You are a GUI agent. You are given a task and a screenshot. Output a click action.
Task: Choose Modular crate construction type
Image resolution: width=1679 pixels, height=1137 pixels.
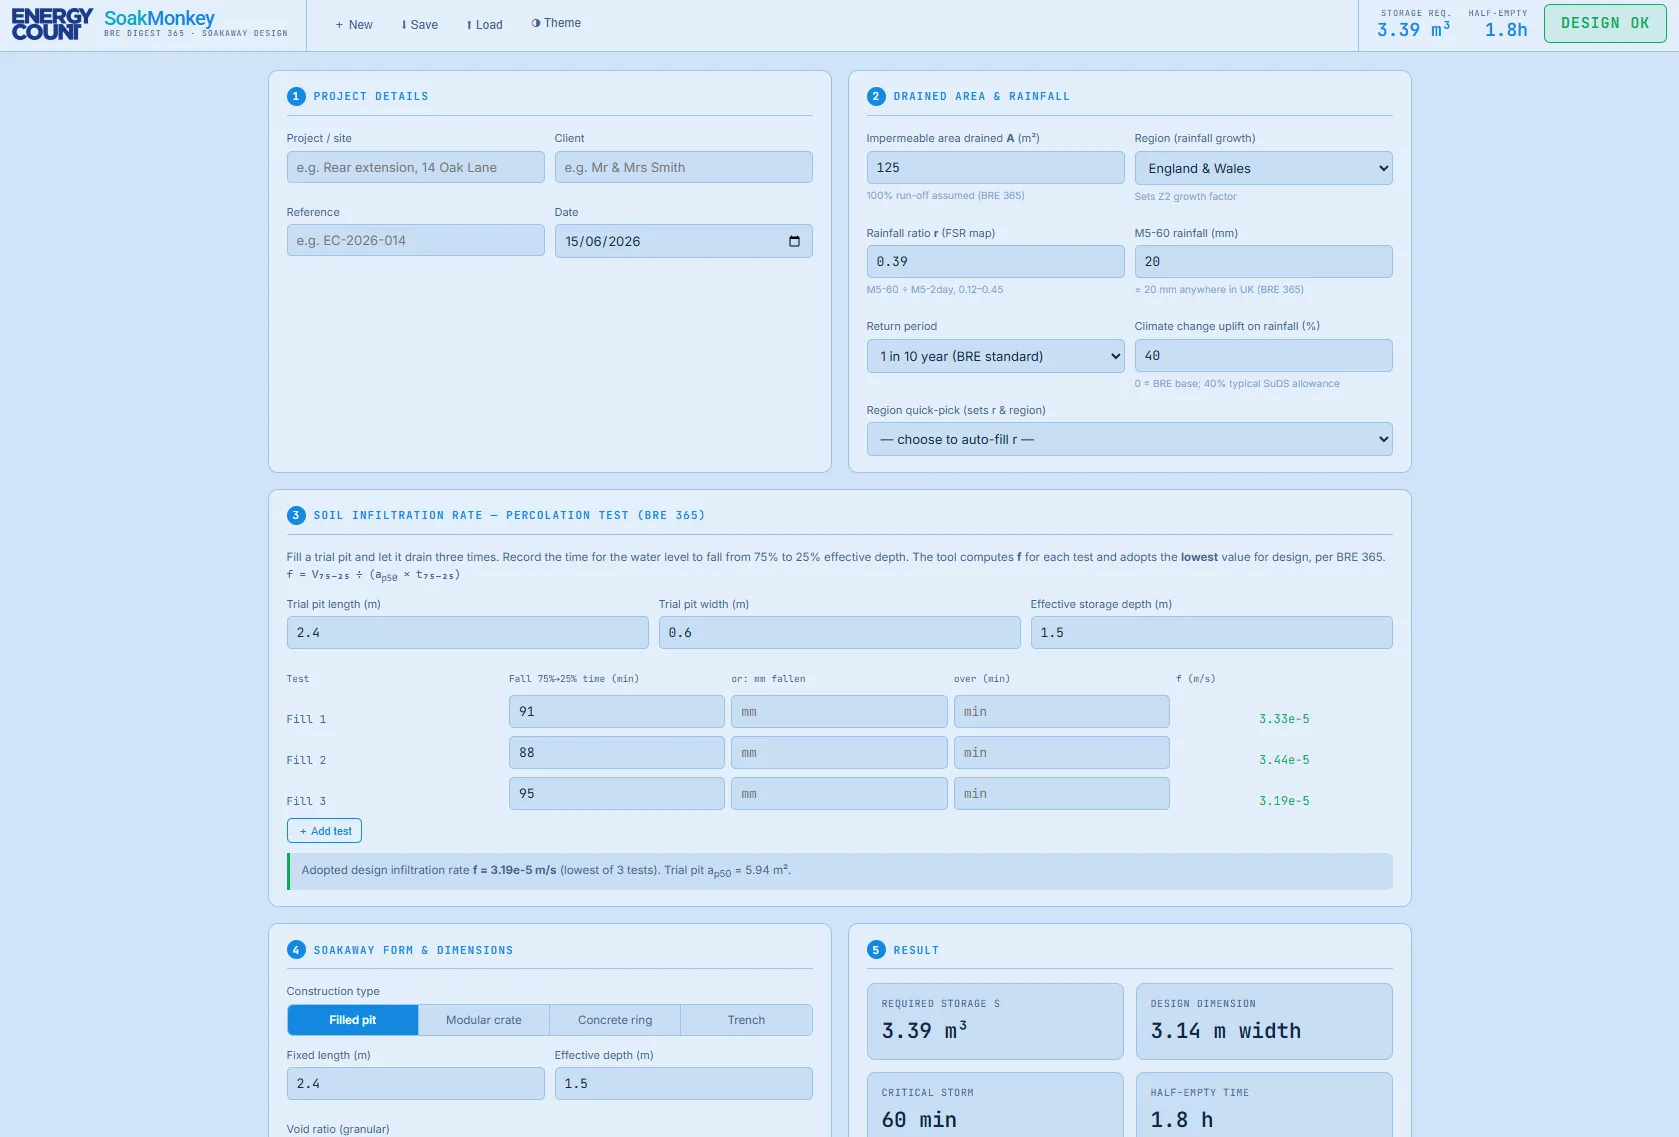(x=484, y=1020)
